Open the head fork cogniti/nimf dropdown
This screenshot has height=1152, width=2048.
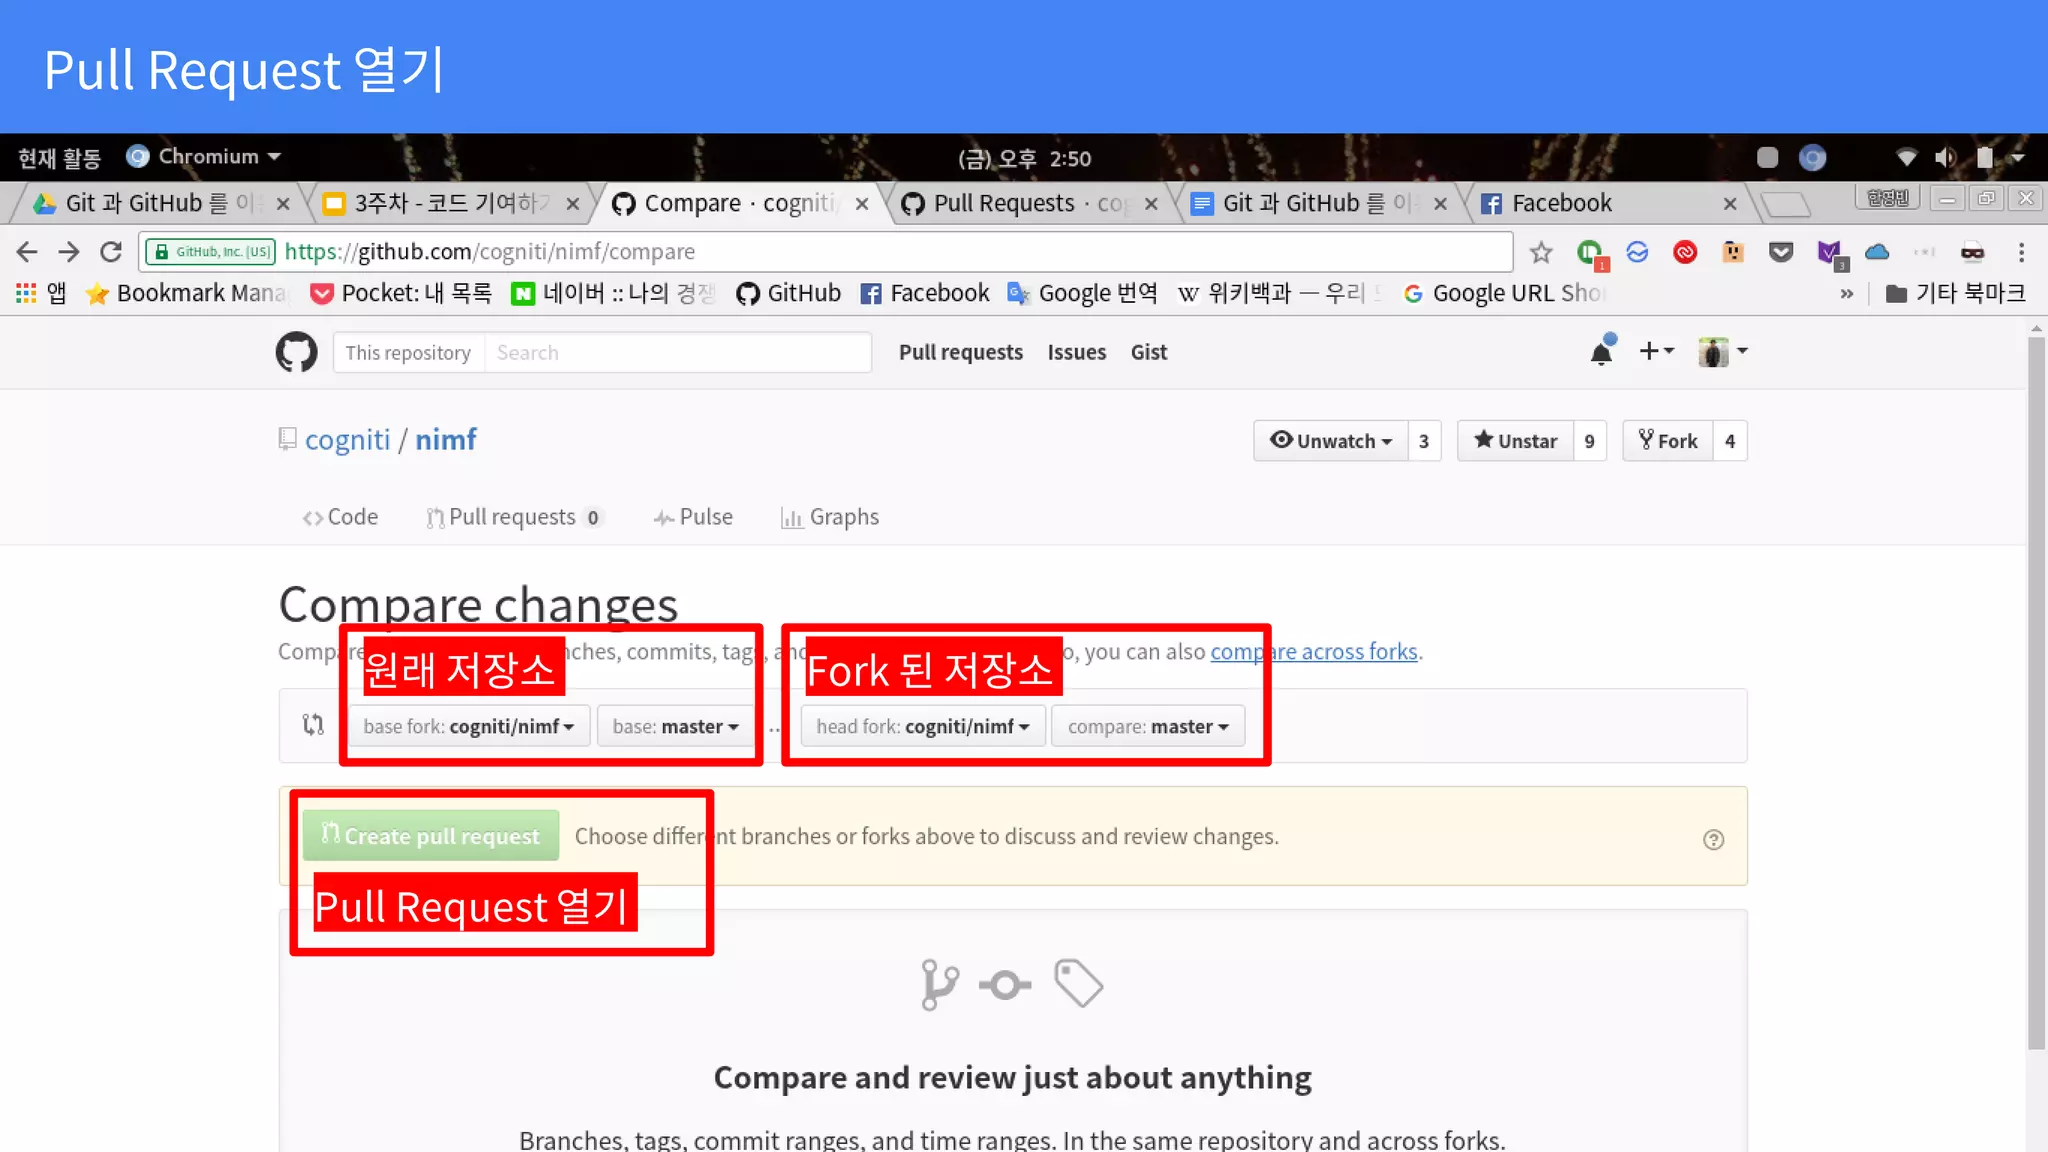click(922, 727)
